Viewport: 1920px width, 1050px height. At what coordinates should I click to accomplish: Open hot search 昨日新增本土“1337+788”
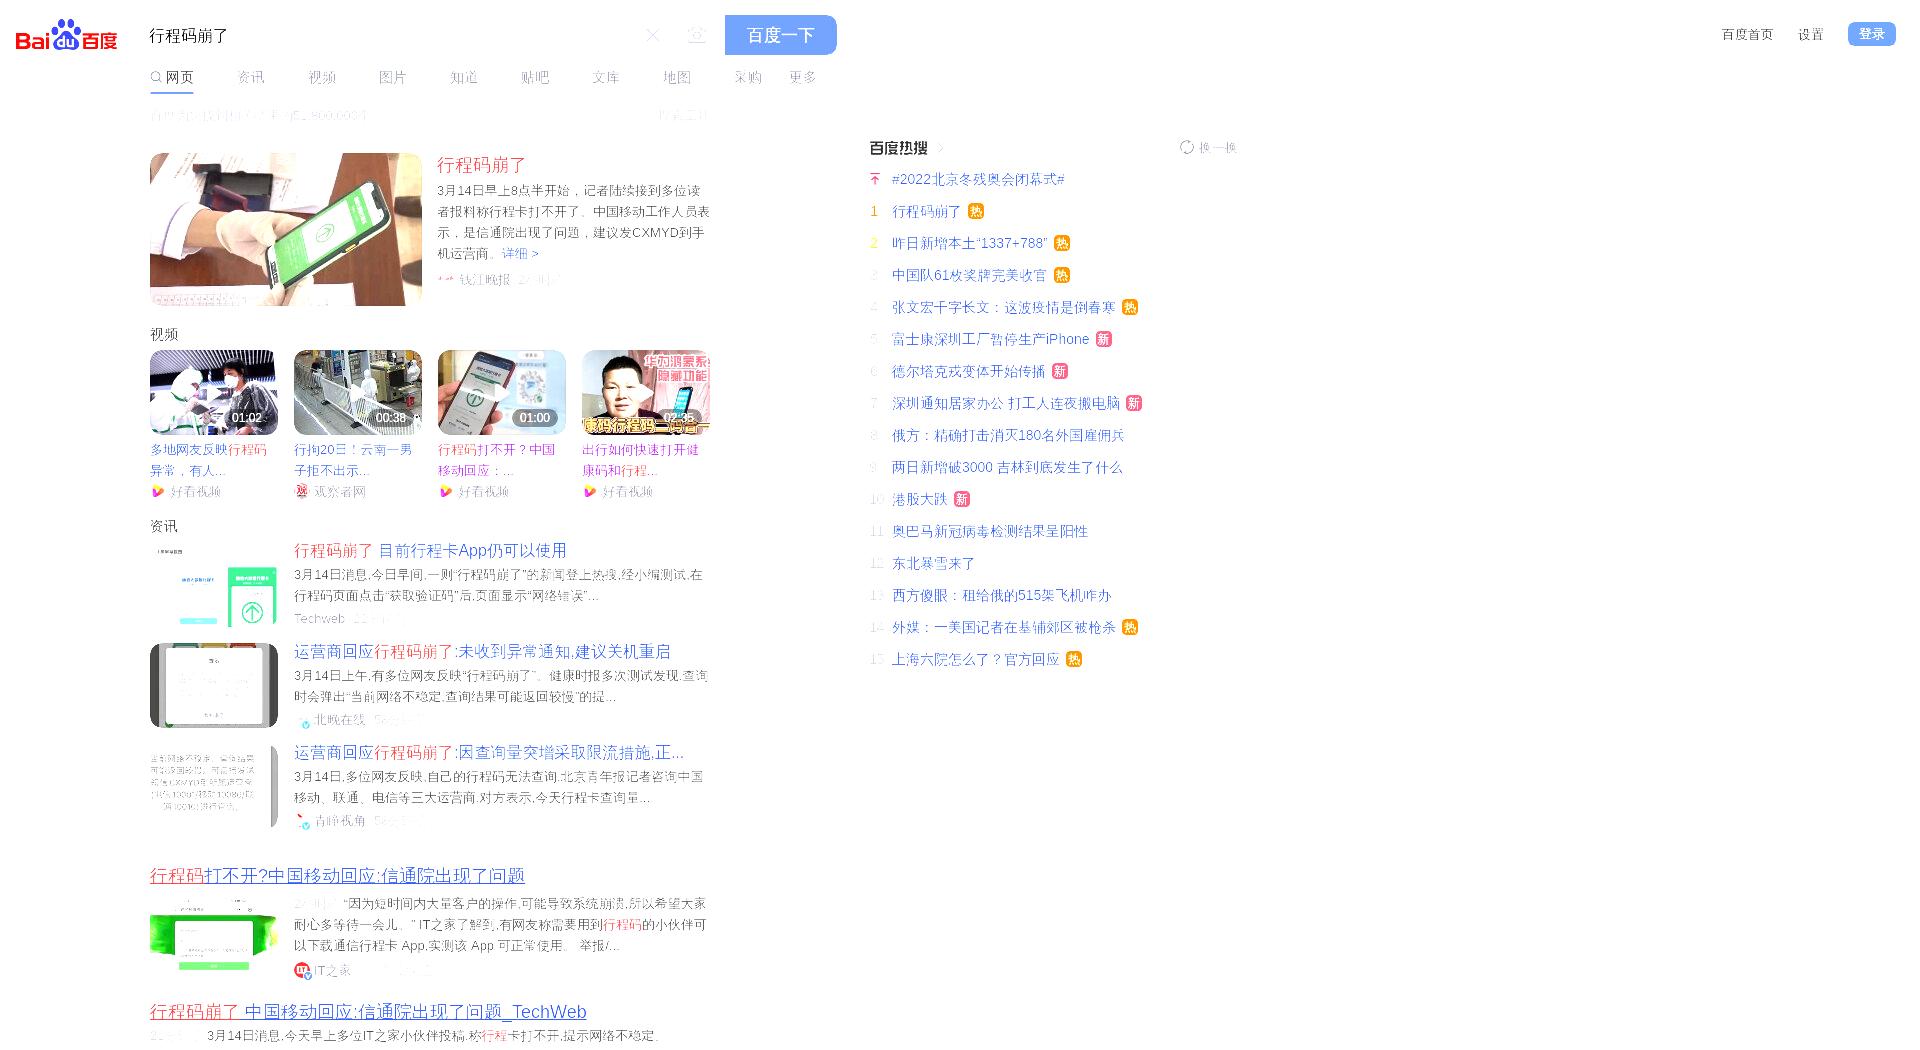pyautogui.click(x=969, y=244)
